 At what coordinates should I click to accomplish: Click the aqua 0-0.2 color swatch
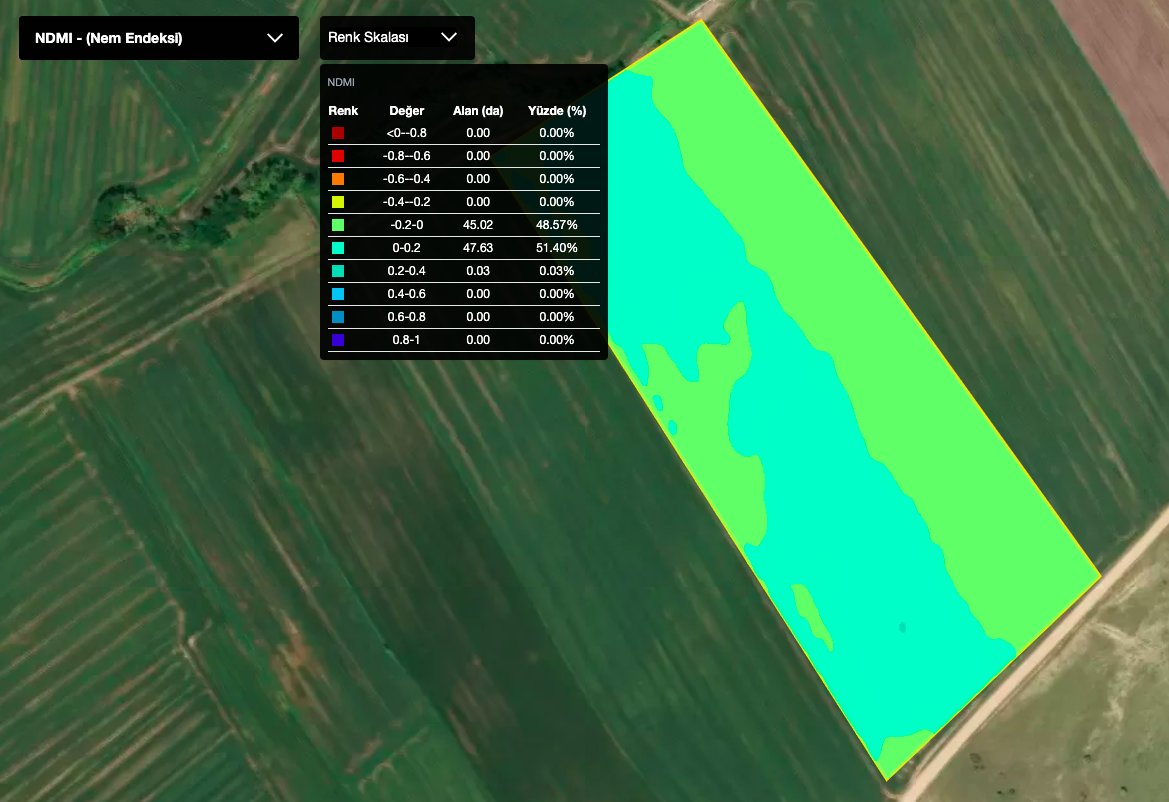(338, 248)
